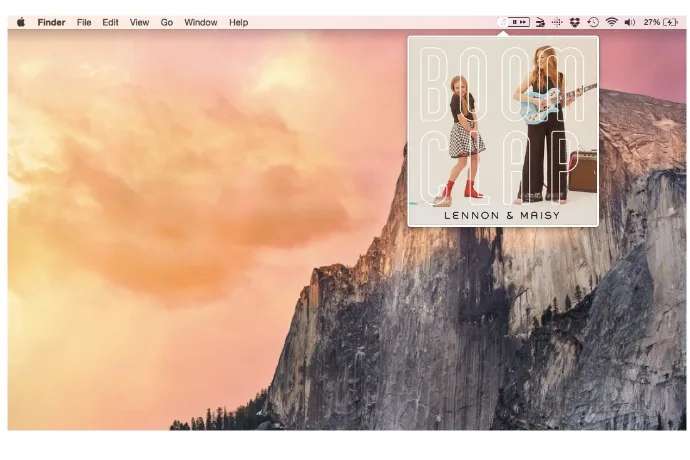Click the volume speaker icon
The width and height of the screenshot is (690, 460).
pyautogui.click(x=629, y=21)
